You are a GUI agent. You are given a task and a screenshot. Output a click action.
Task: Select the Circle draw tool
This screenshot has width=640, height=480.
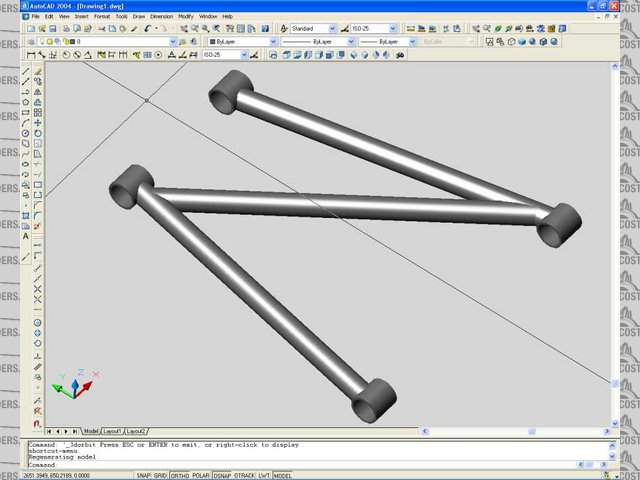pos(26,133)
